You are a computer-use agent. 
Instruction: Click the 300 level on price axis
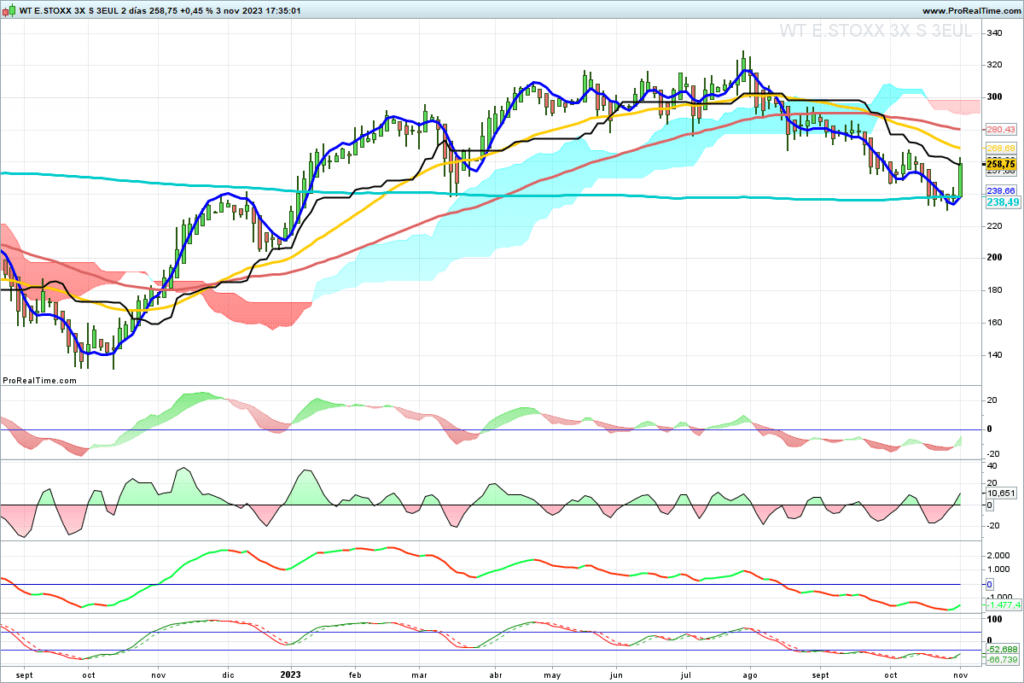(x=995, y=97)
